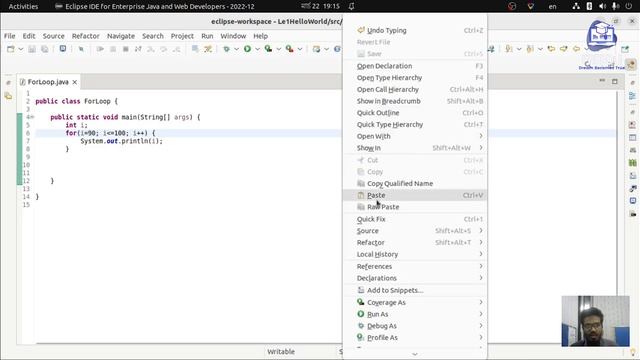The height and width of the screenshot is (360, 640).
Task: Click the Terminate debug toolbar icon
Action: click(126, 49)
